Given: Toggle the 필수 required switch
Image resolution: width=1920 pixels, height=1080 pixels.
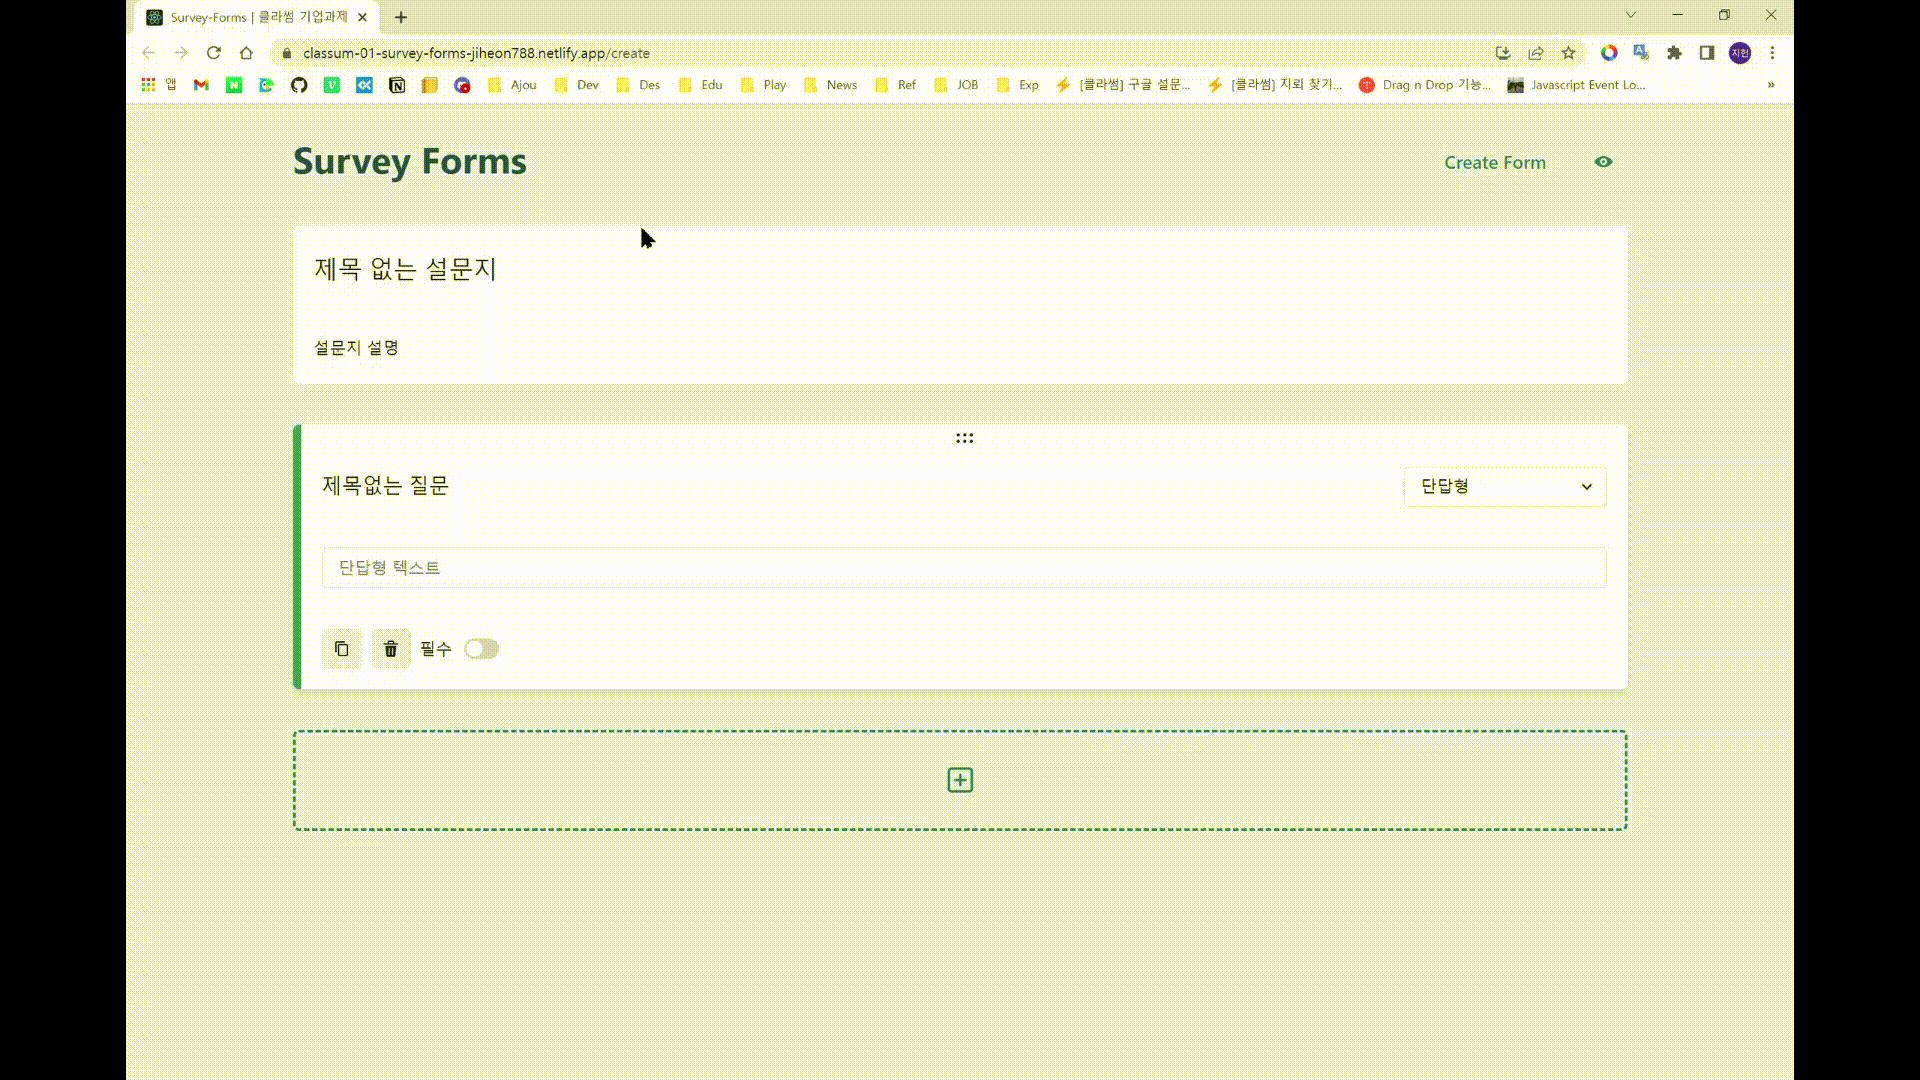Looking at the screenshot, I should (481, 649).
